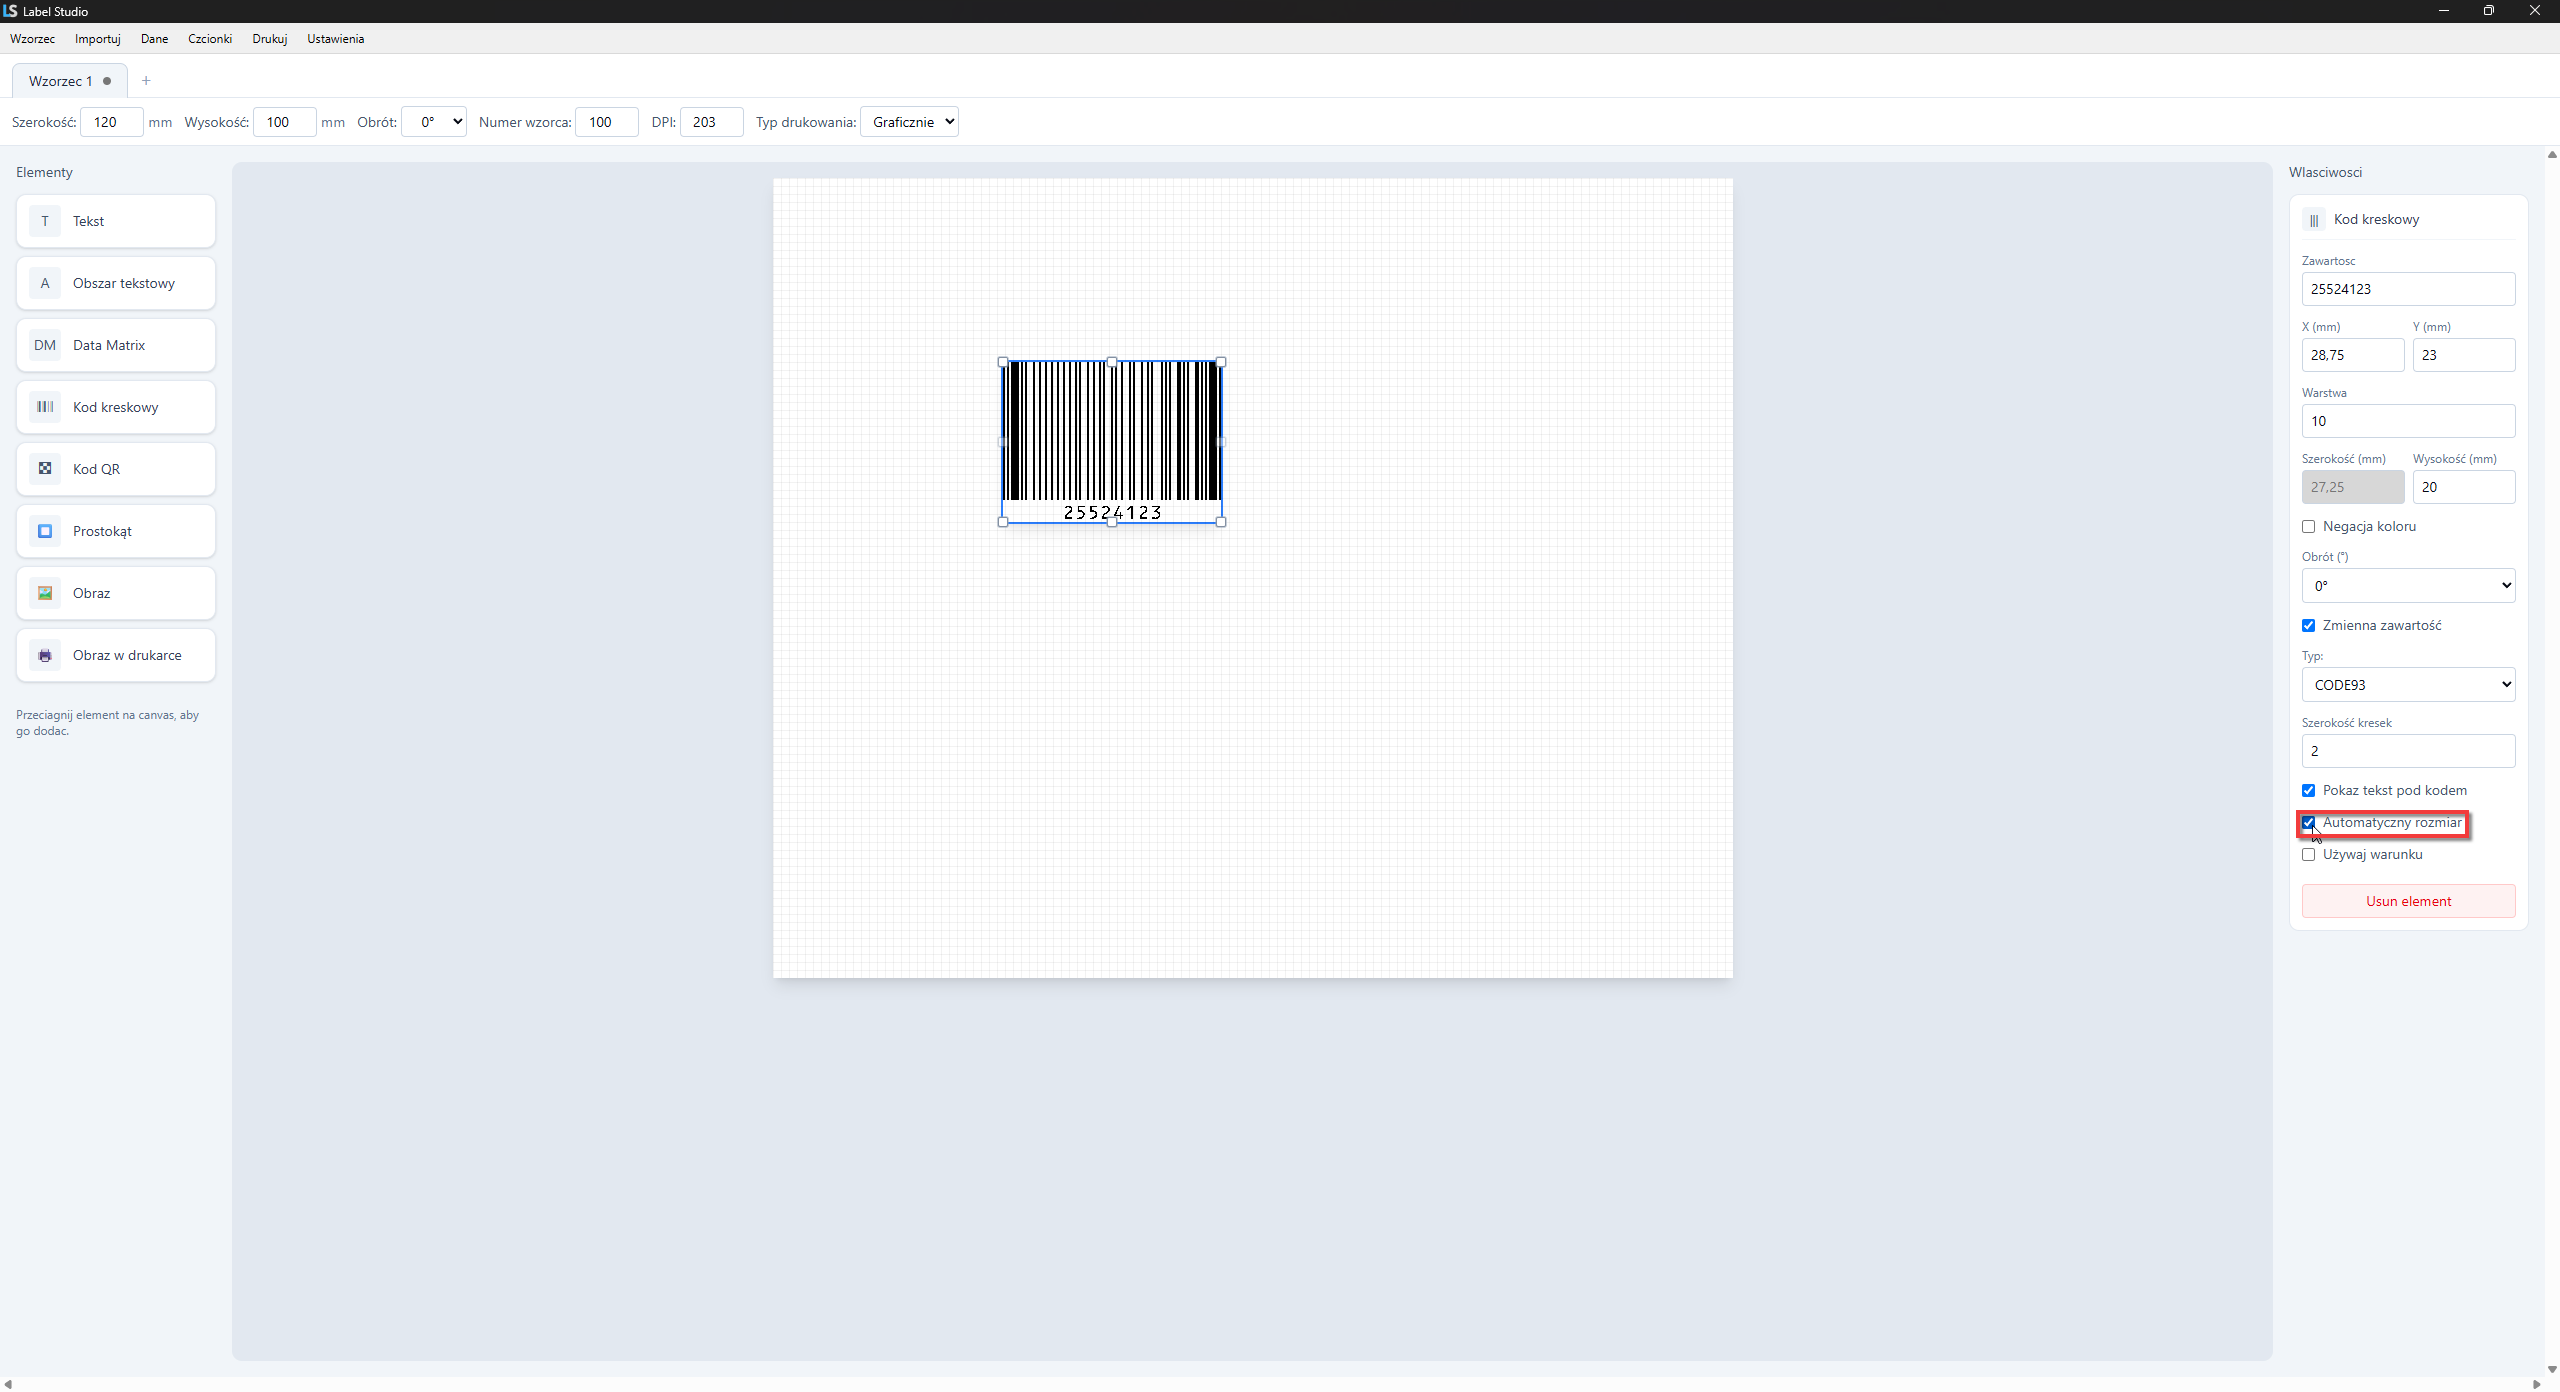Choose the Prostokąt rectangle icon
The height and width of the screenshot is (1392, 2560).
(x=45, y=531)
